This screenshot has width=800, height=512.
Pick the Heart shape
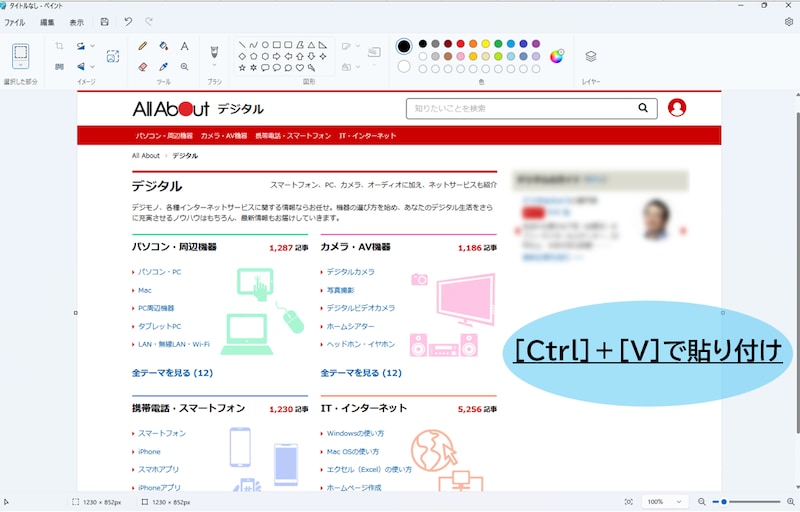pyautogui.click(x=299, y=67)
